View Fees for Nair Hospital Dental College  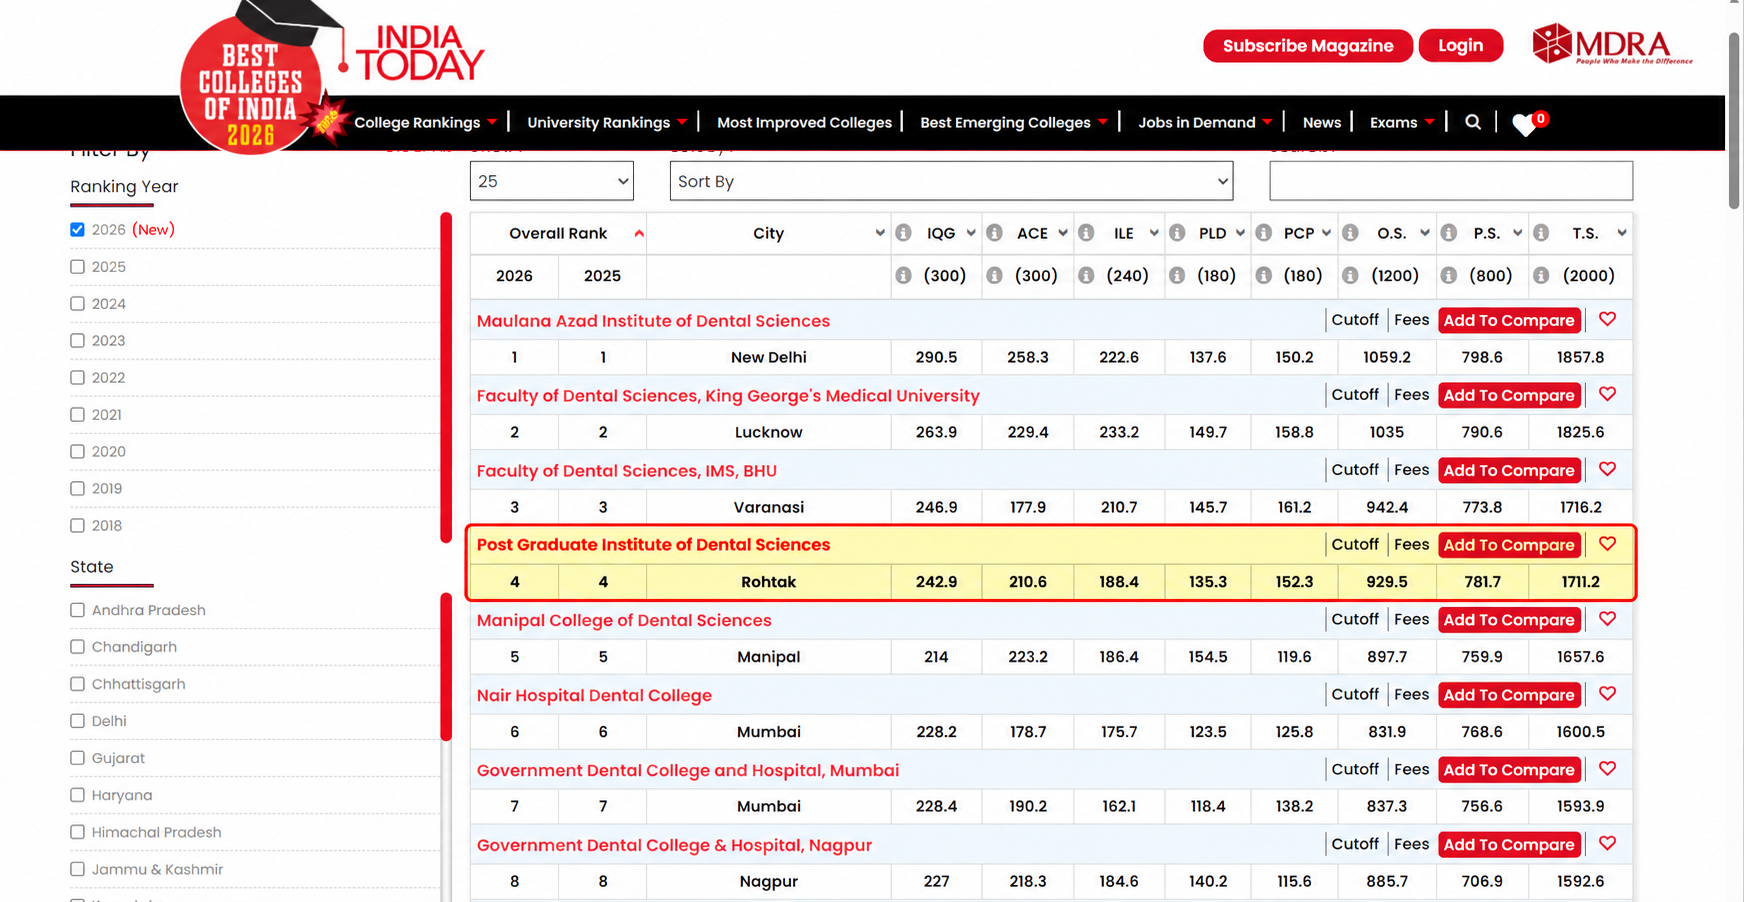point(1411,694)
